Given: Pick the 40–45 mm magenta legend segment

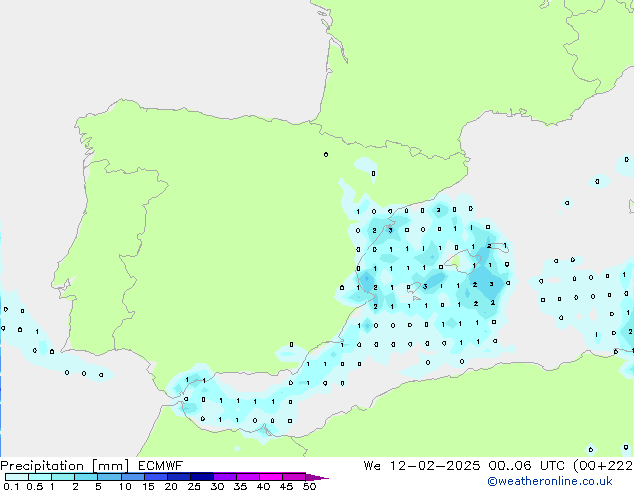Looking at the screenshot, I should (271, 477).
